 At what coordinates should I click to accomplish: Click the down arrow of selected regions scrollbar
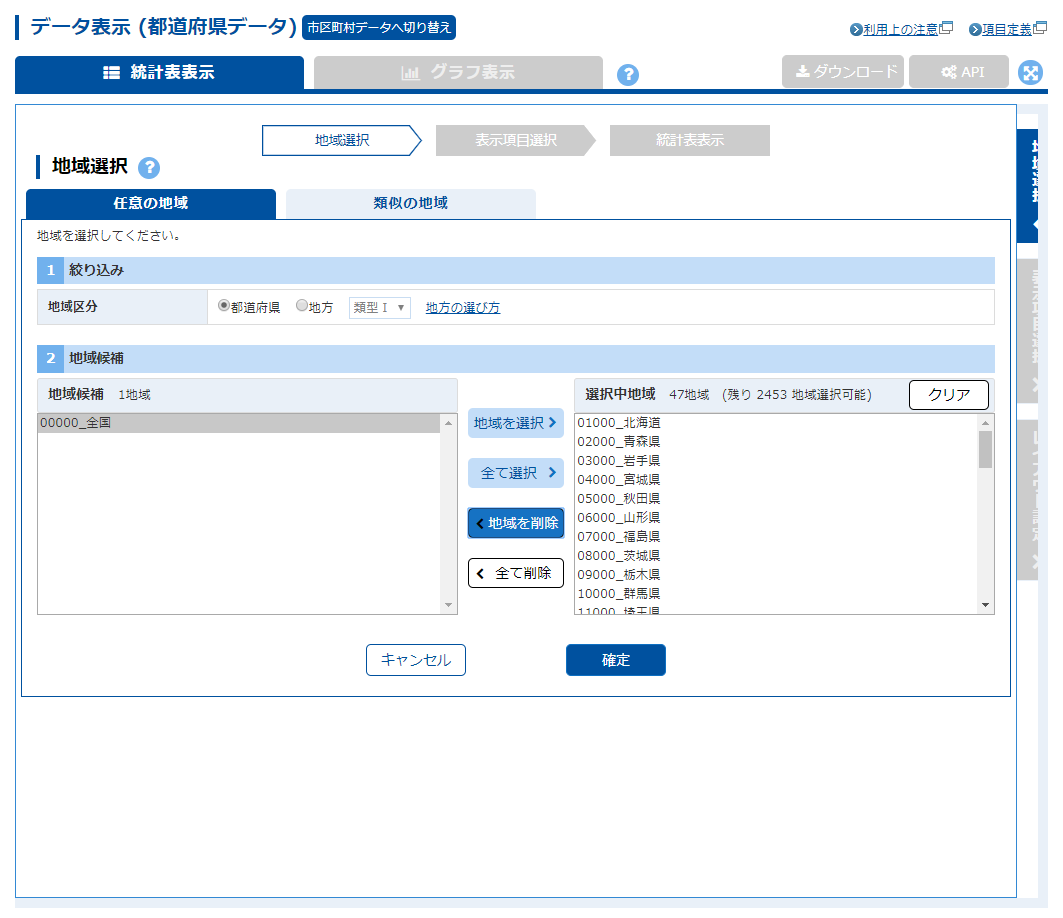[x=985, y=605]
